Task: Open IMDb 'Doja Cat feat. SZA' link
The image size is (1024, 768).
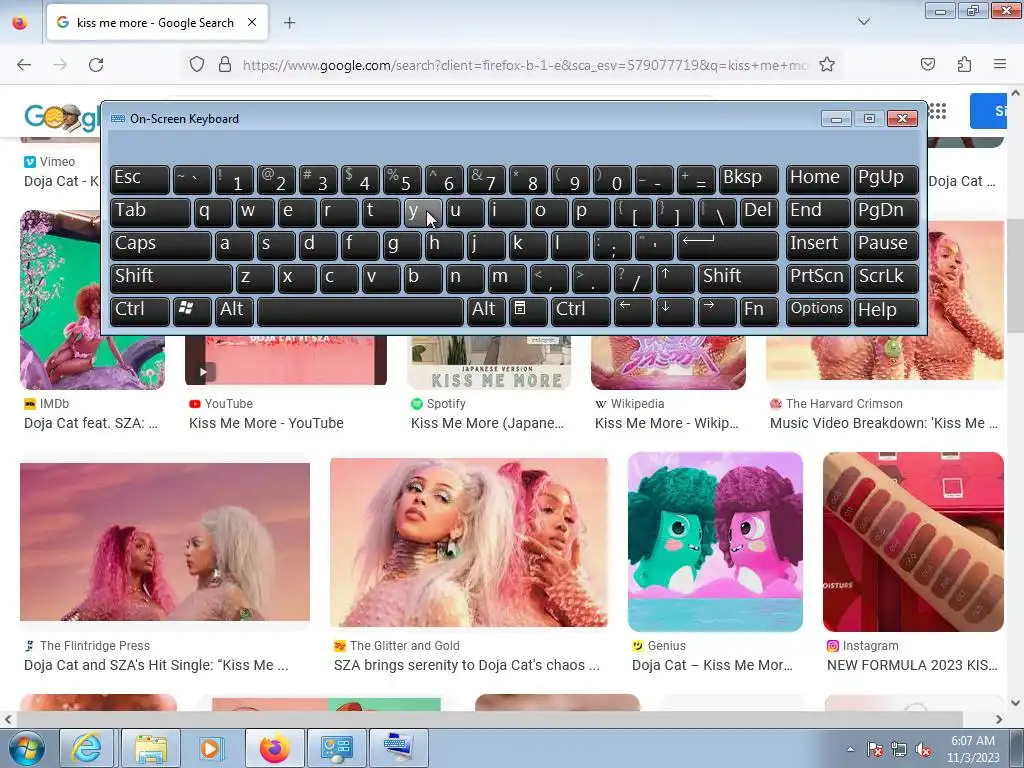Action: point(91,423)
